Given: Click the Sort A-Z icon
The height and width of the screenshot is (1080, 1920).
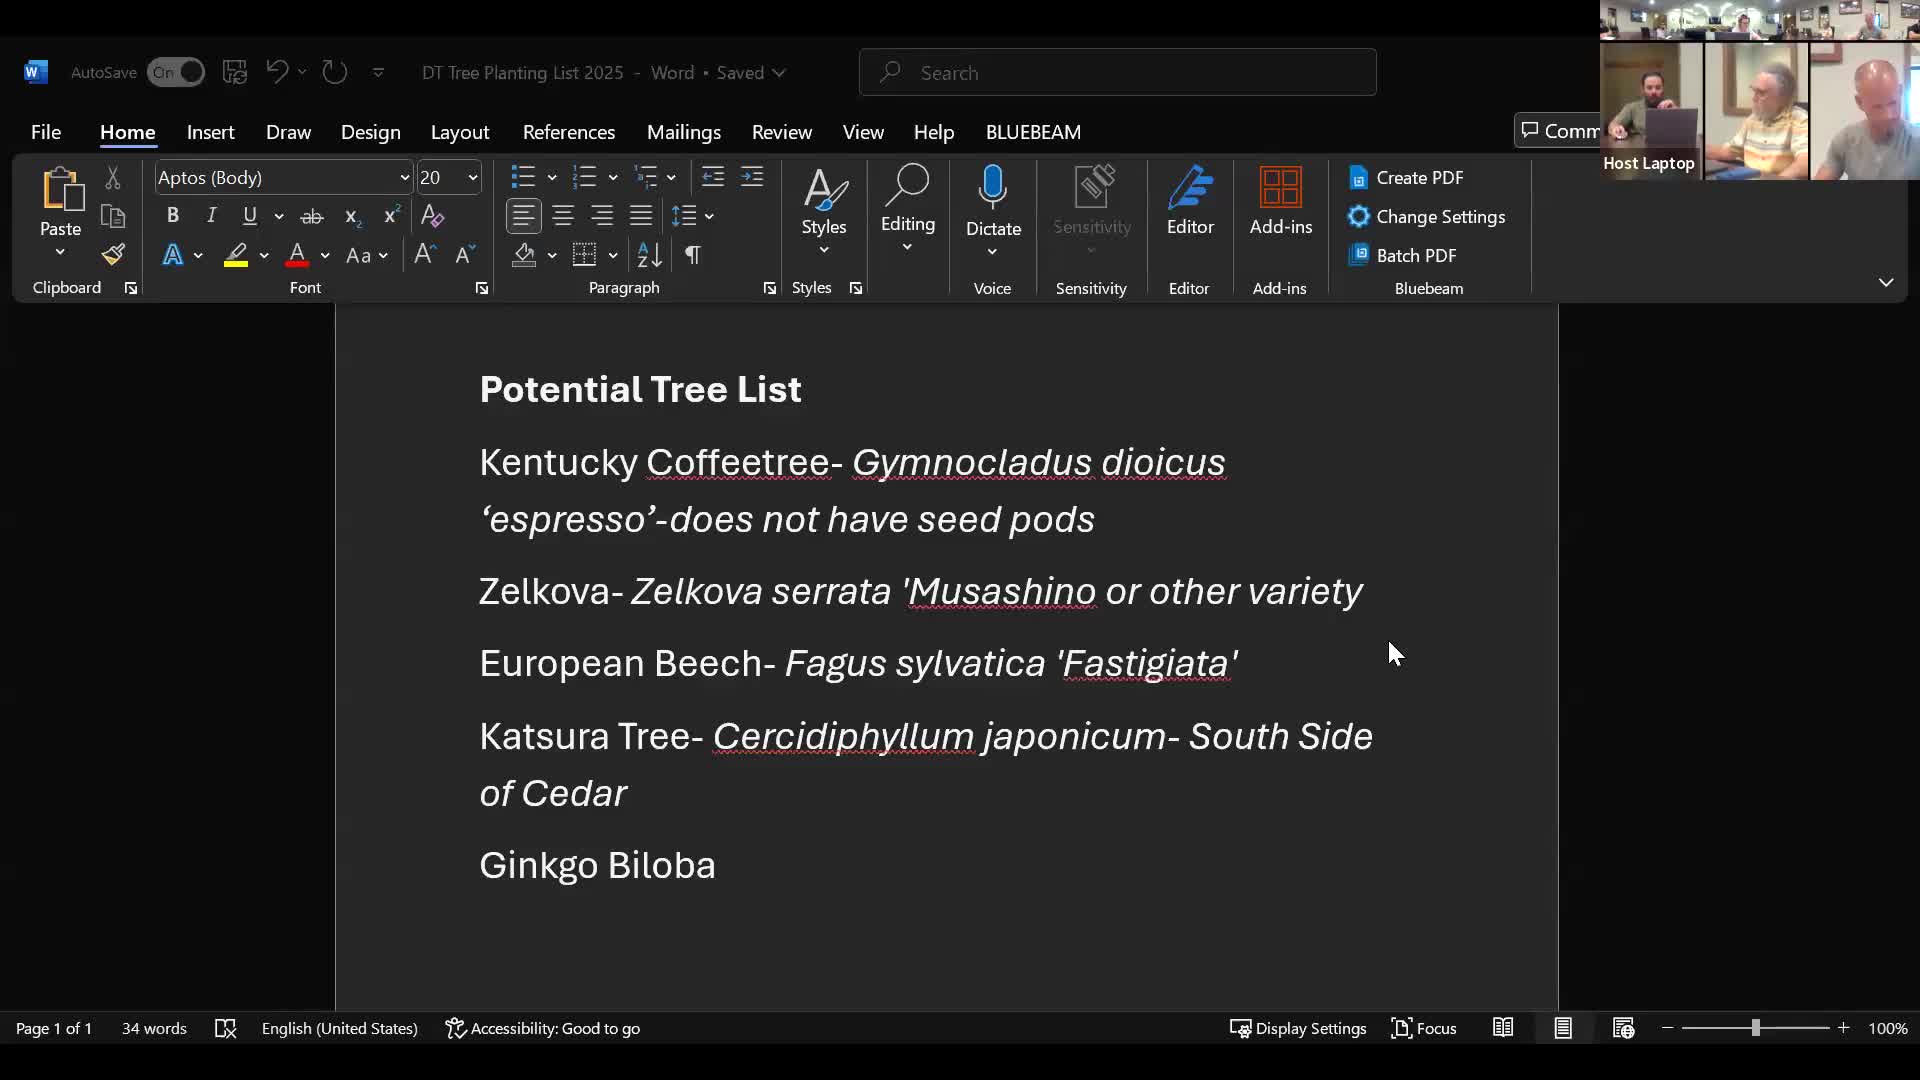Looking at the screenshot, I should (649, 255).
